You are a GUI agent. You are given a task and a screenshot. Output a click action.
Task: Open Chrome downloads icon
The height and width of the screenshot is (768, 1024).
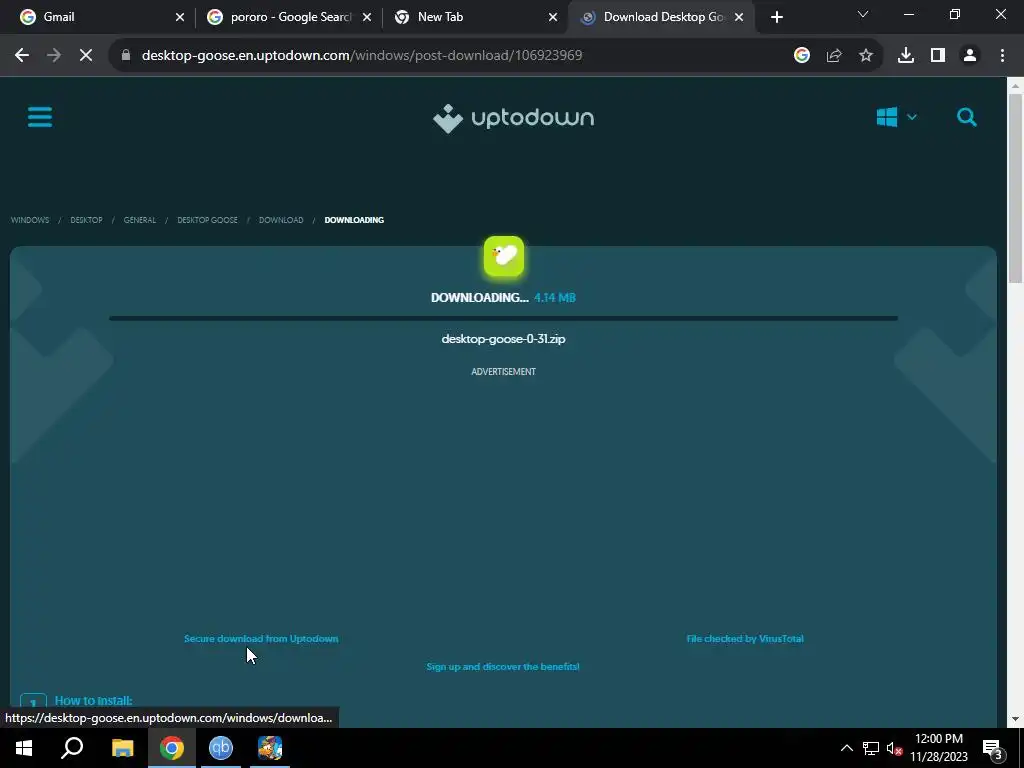906,56
